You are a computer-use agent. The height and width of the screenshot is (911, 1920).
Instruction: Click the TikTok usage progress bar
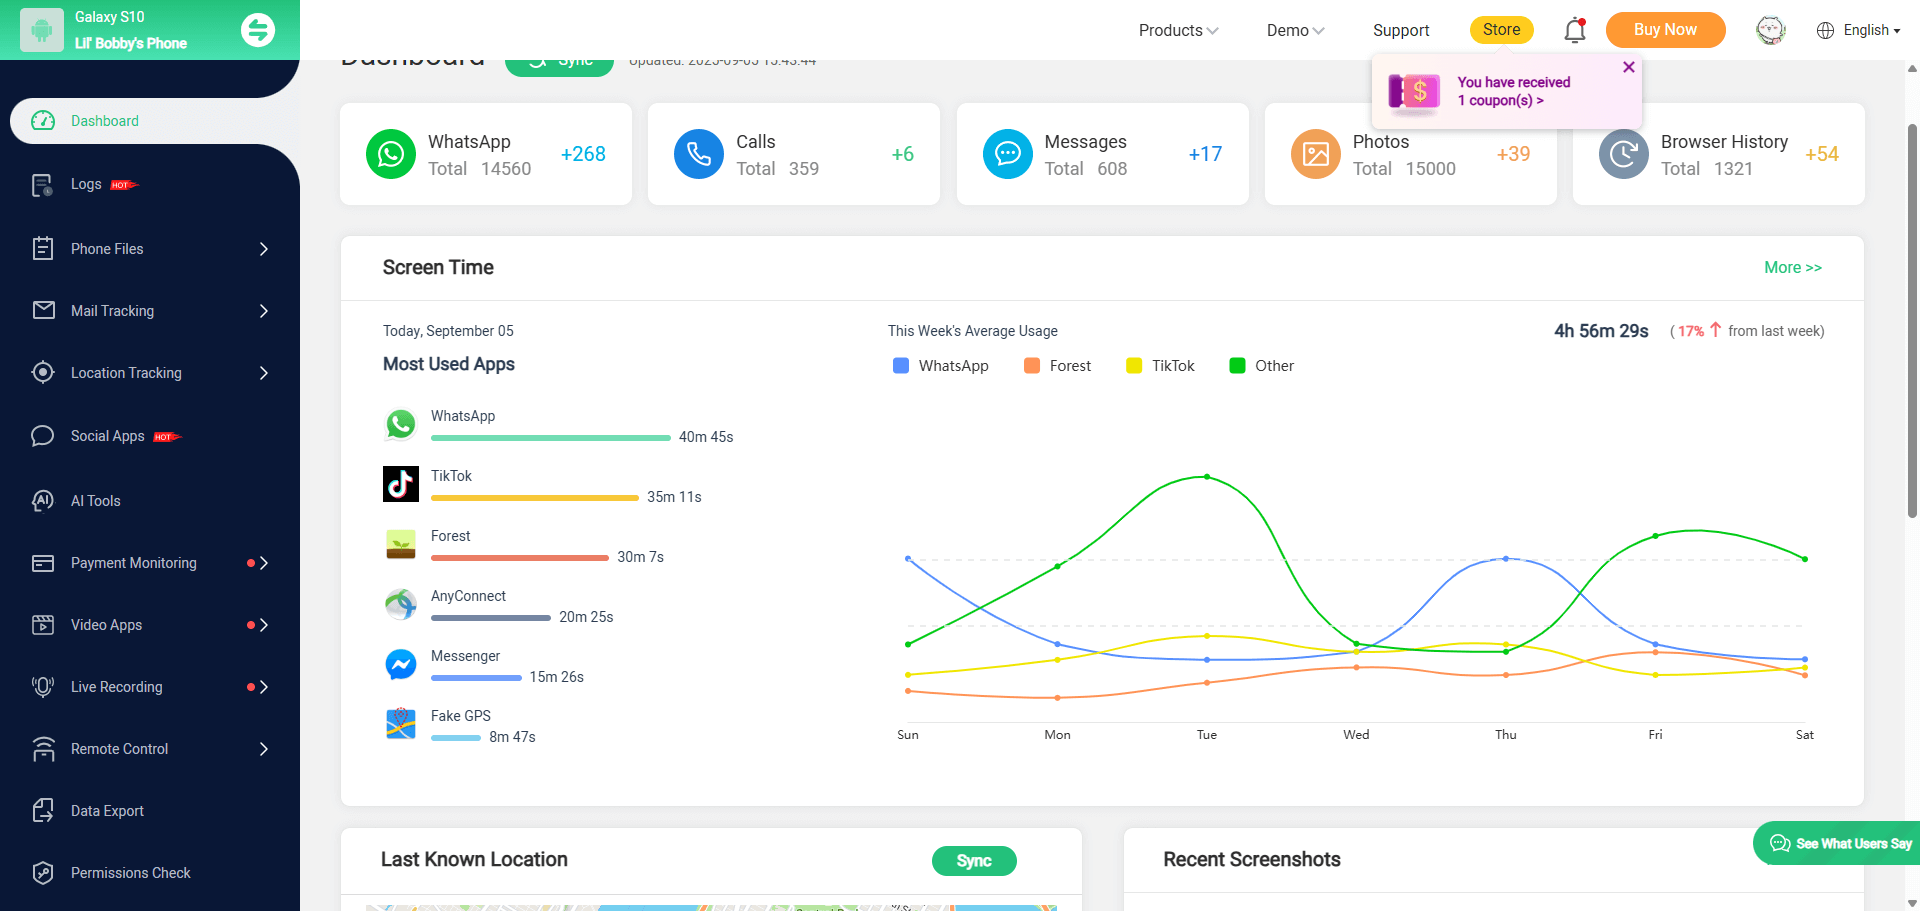tap(535, 498)
